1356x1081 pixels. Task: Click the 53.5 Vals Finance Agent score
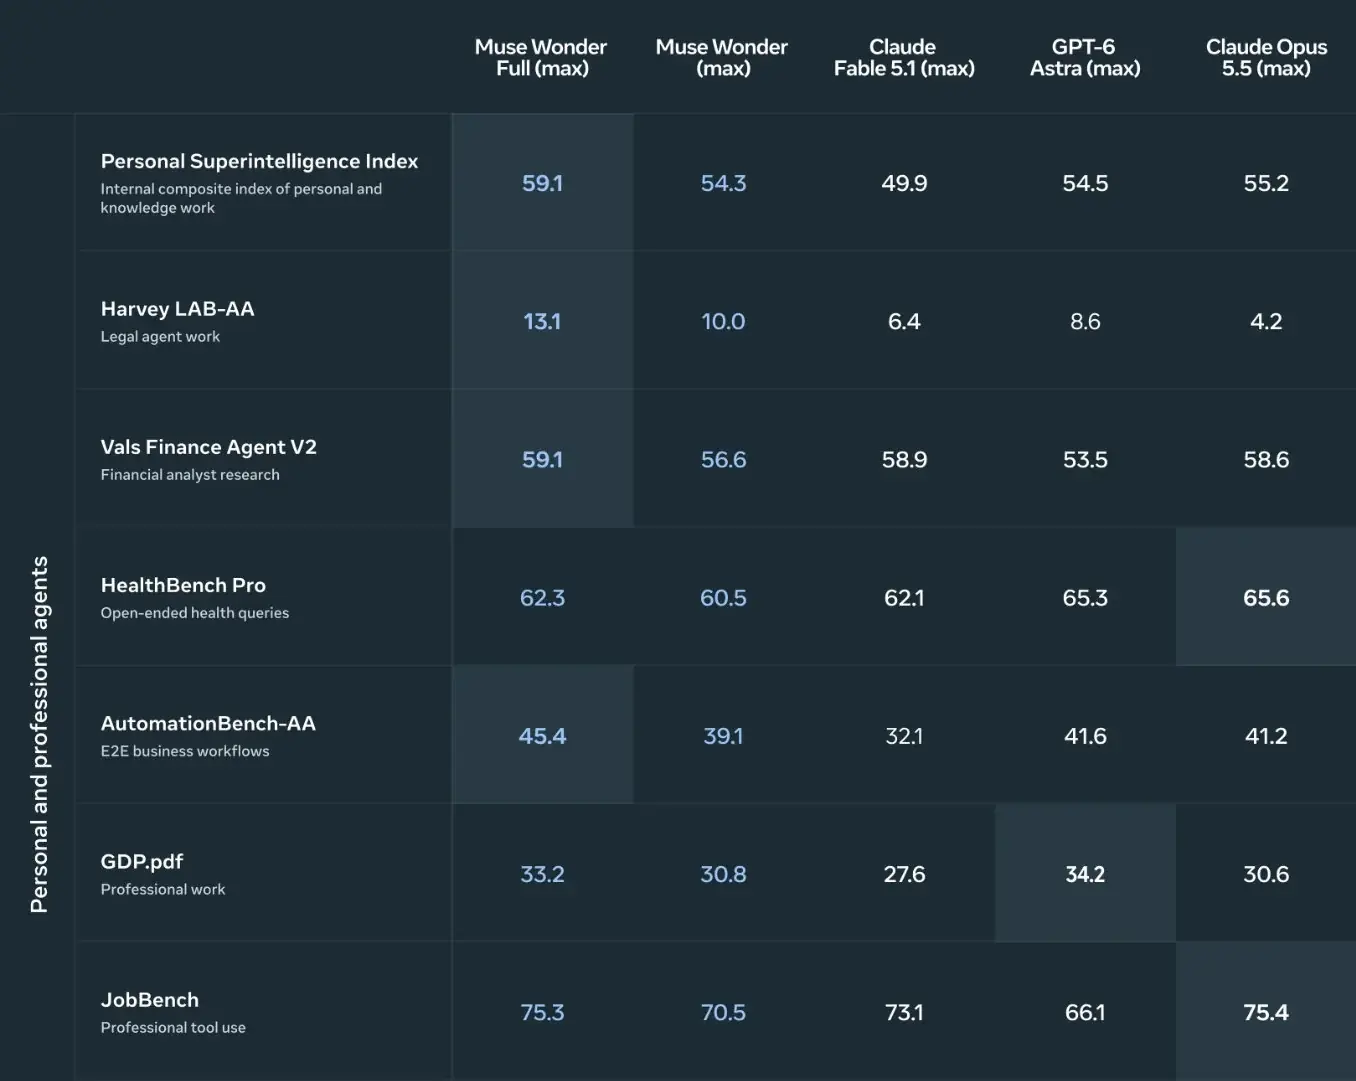1085,459
